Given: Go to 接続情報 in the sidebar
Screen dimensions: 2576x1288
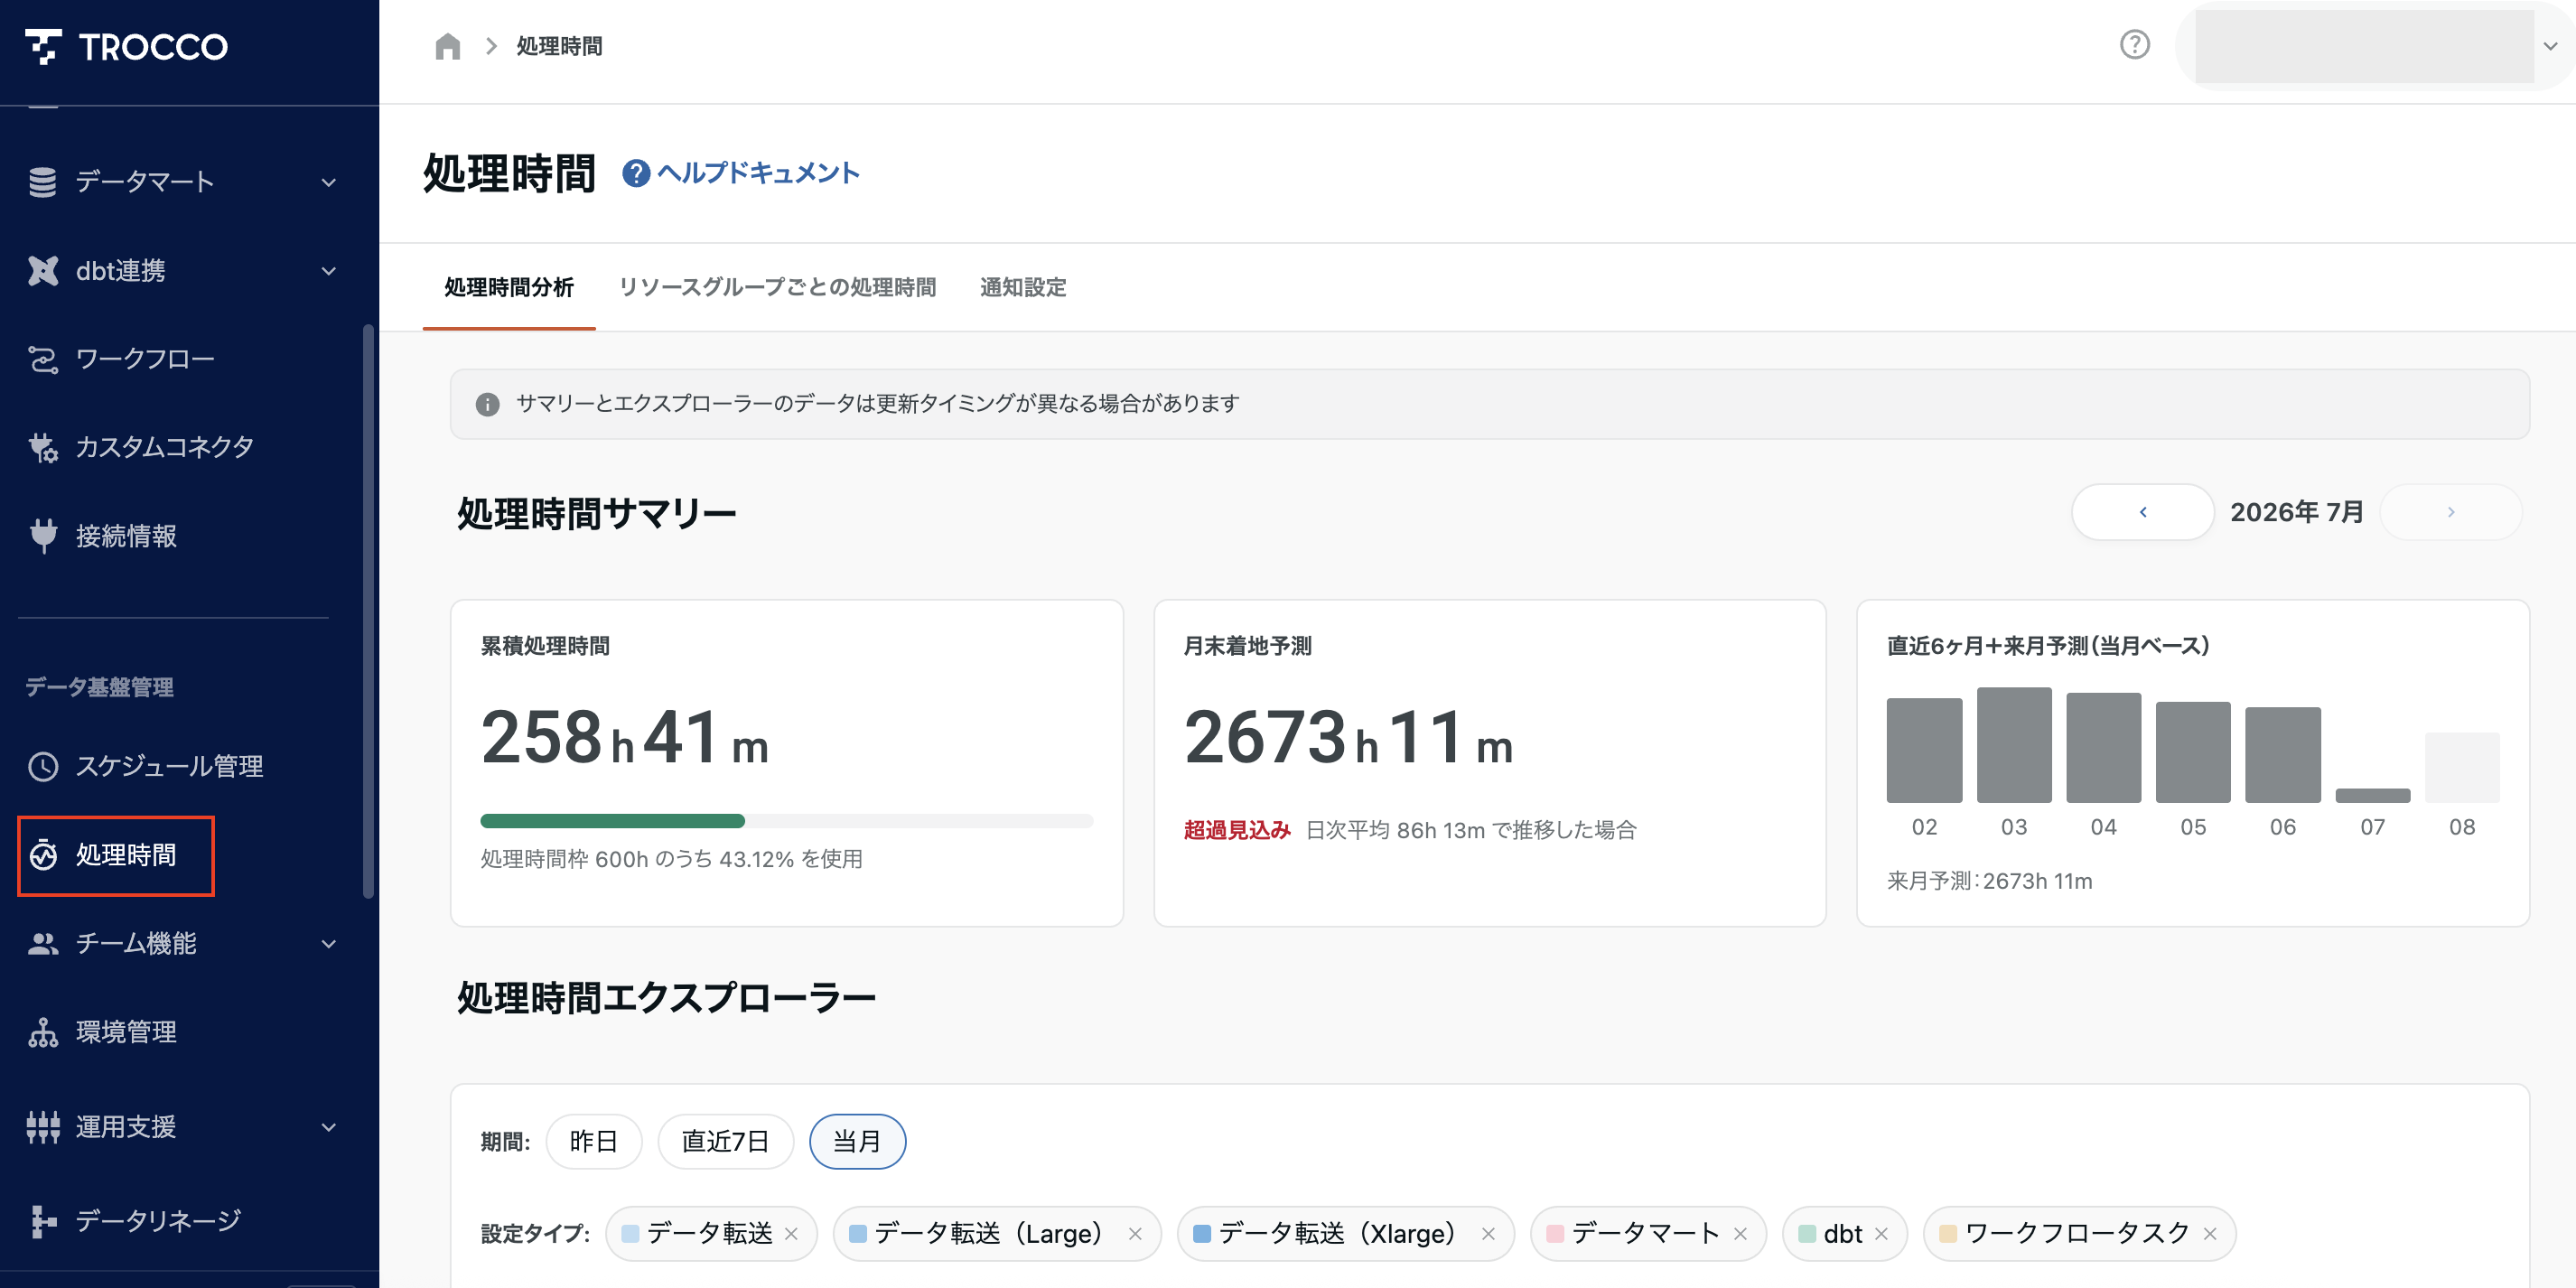Looking at the screenshot, I should point(126,536).
